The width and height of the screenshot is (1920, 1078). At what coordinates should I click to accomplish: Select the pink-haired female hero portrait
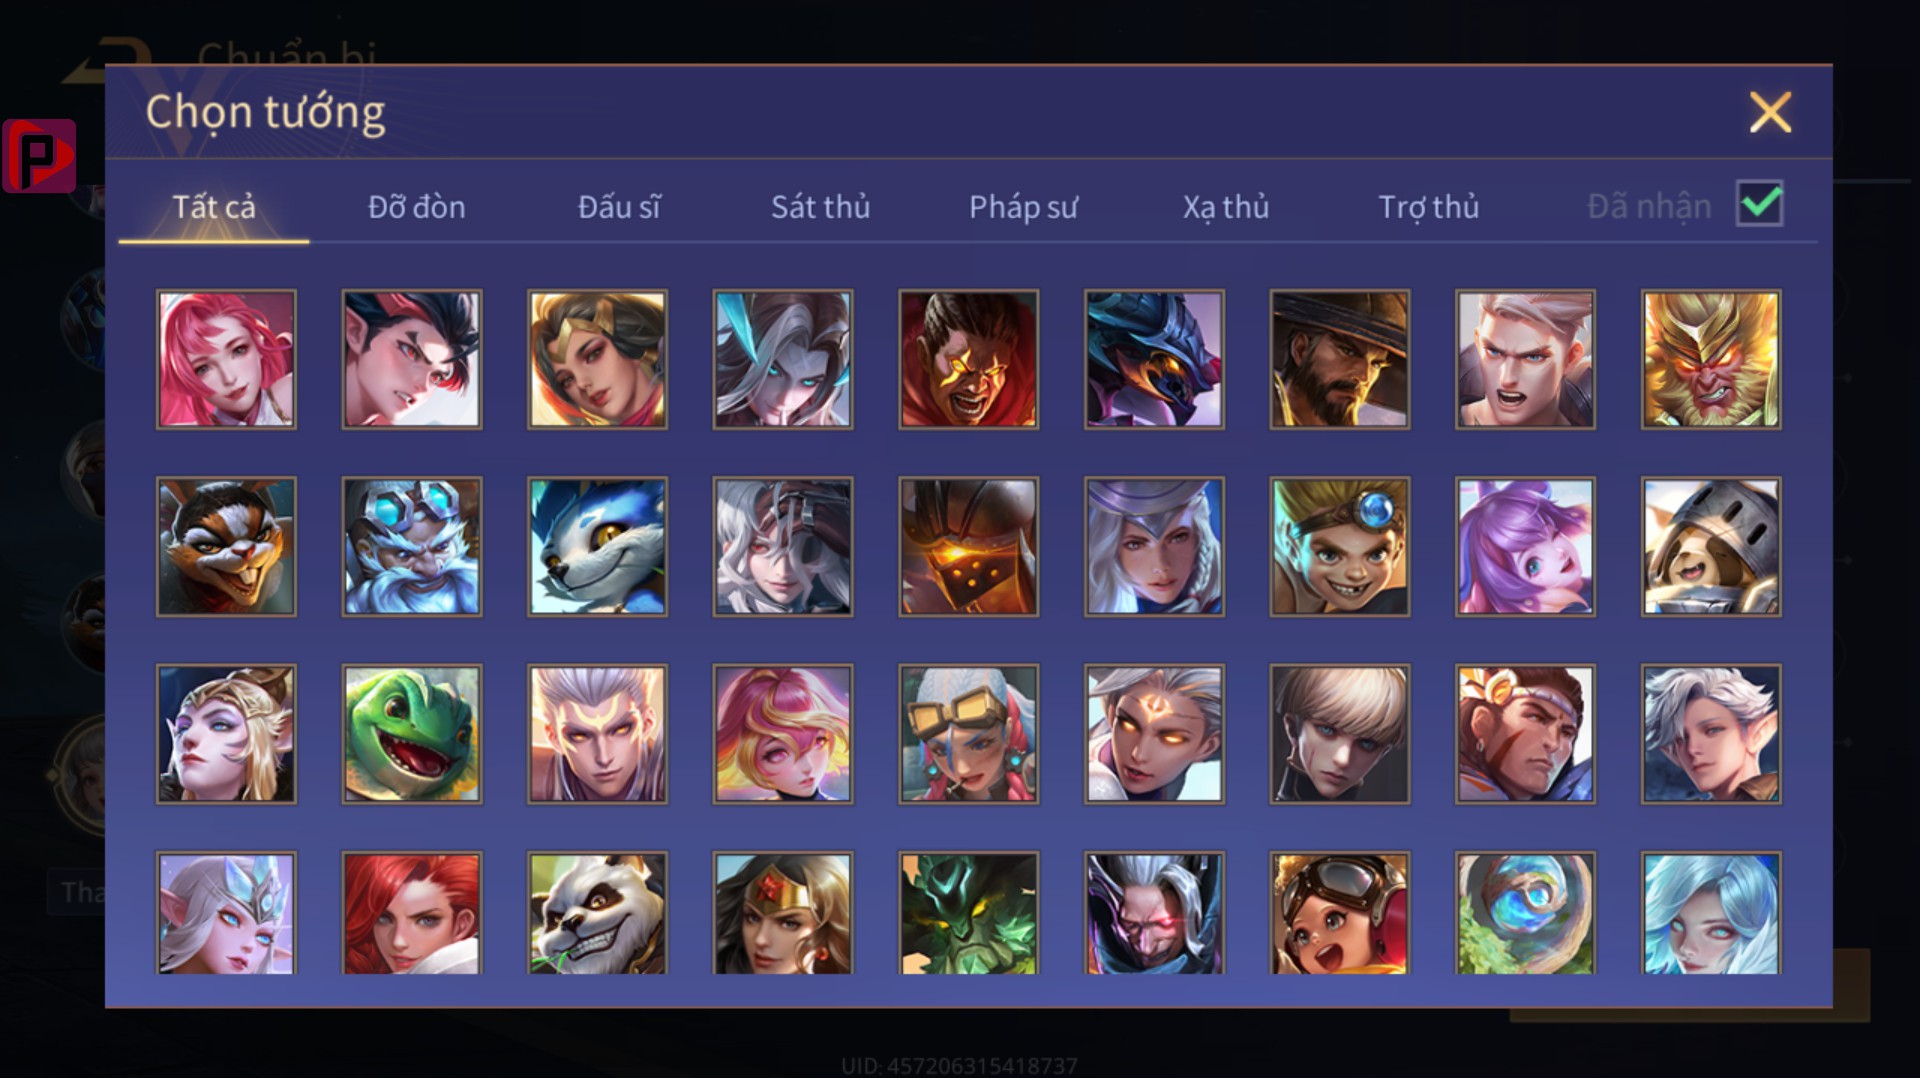(226, 359)
